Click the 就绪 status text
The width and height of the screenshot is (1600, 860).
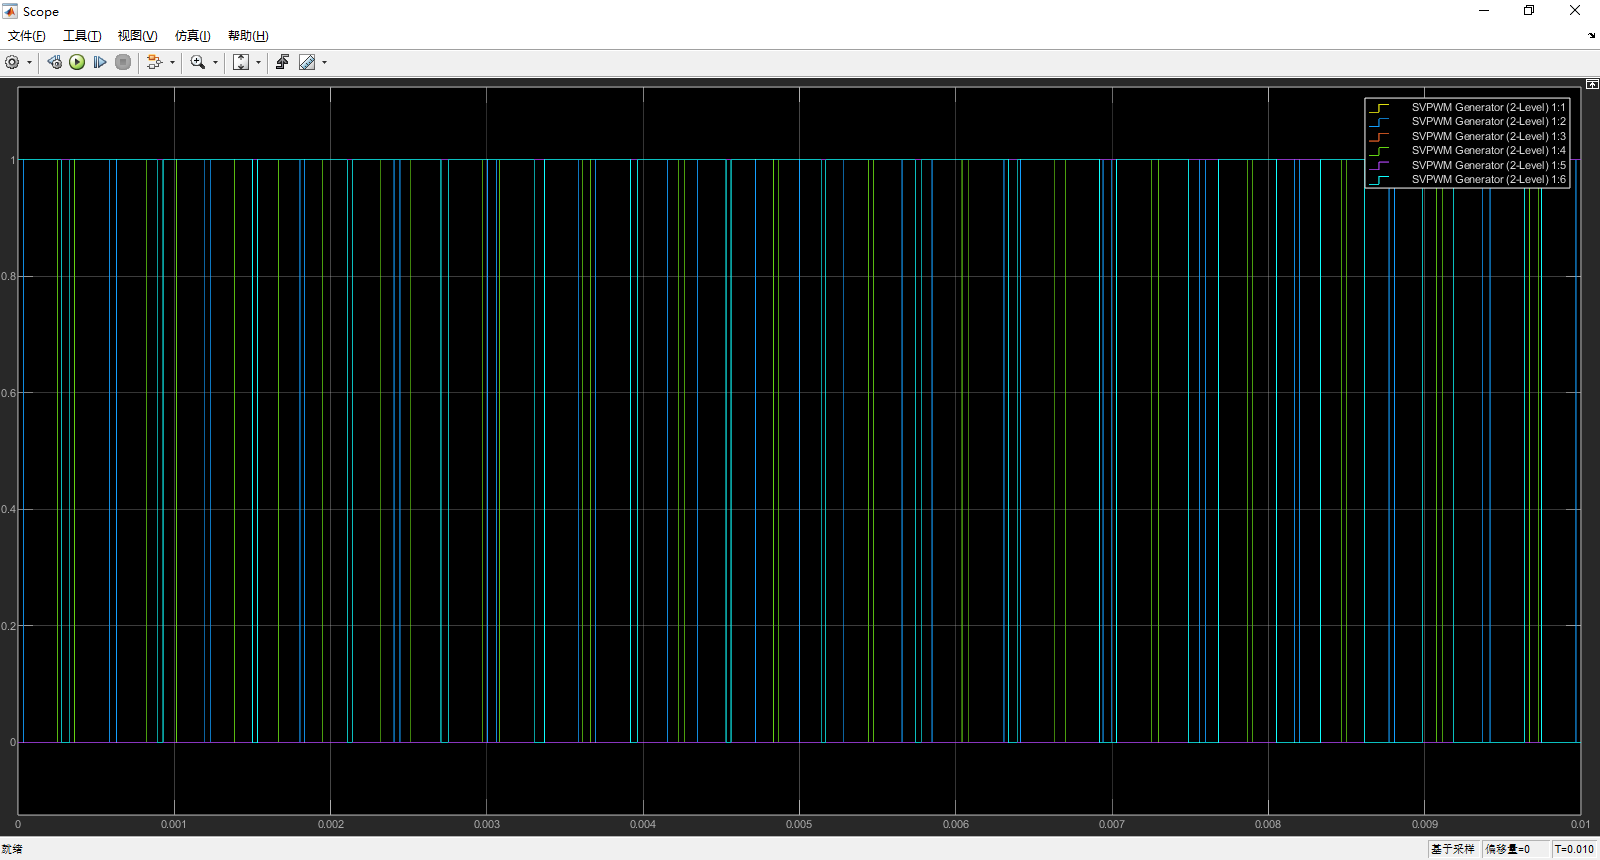click(12, 849)
